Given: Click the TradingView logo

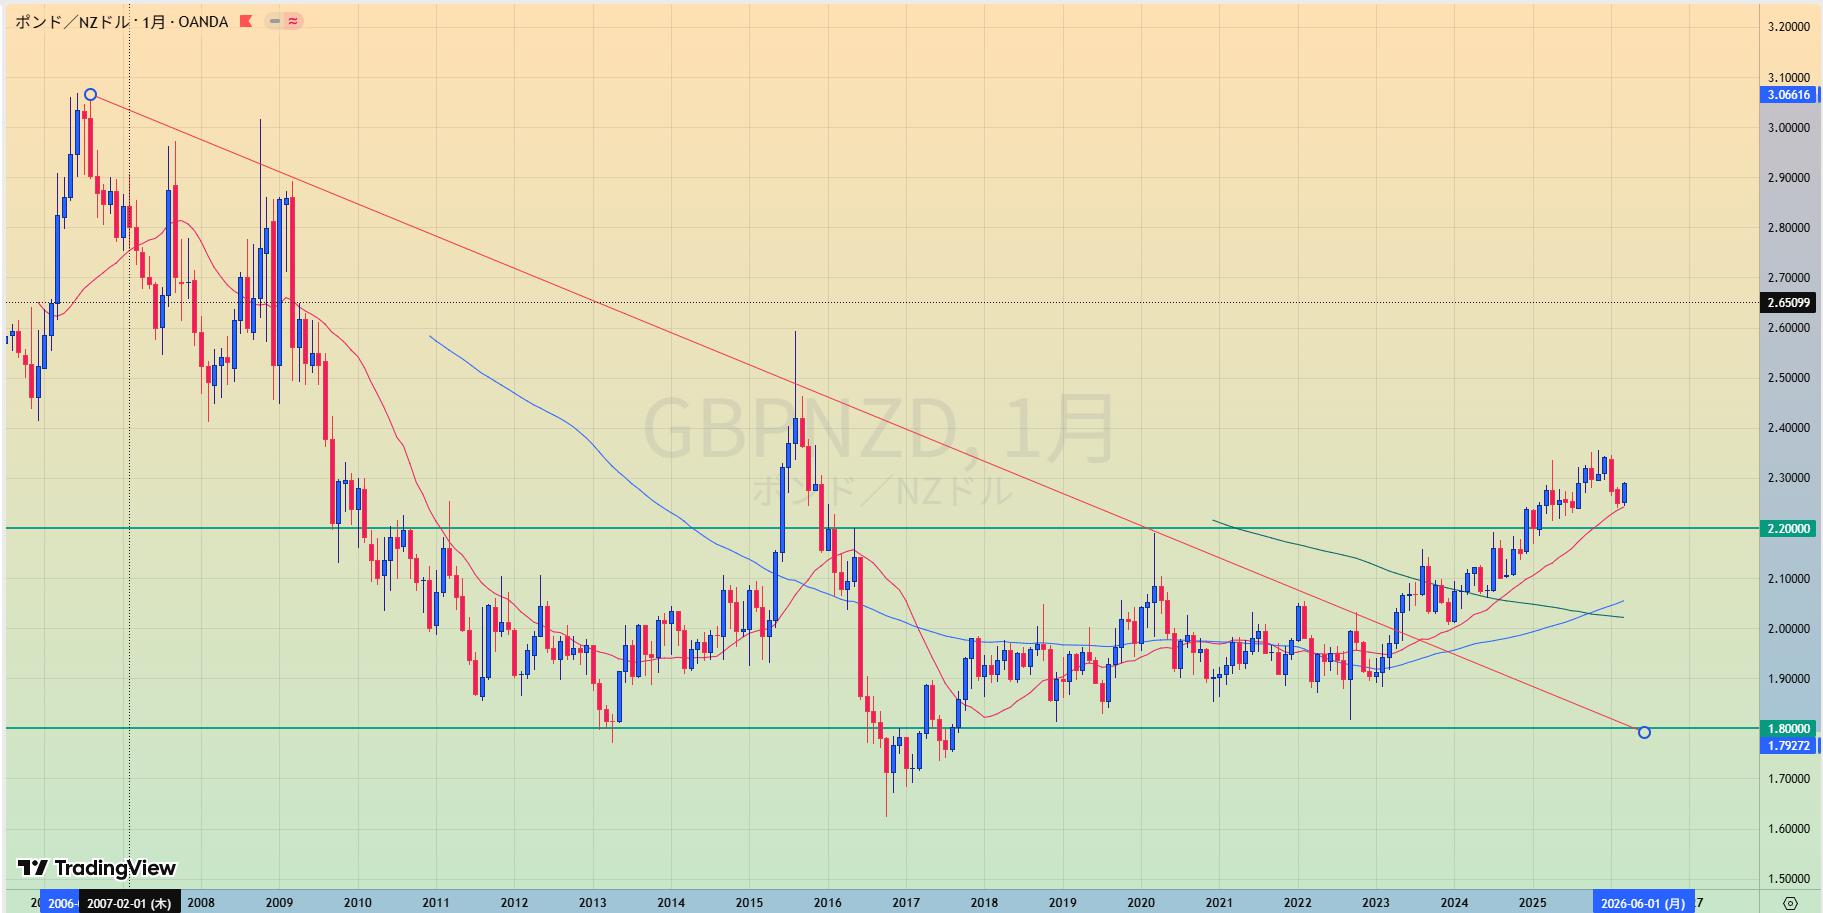Looking at the screenshot, I should point(97,868).
